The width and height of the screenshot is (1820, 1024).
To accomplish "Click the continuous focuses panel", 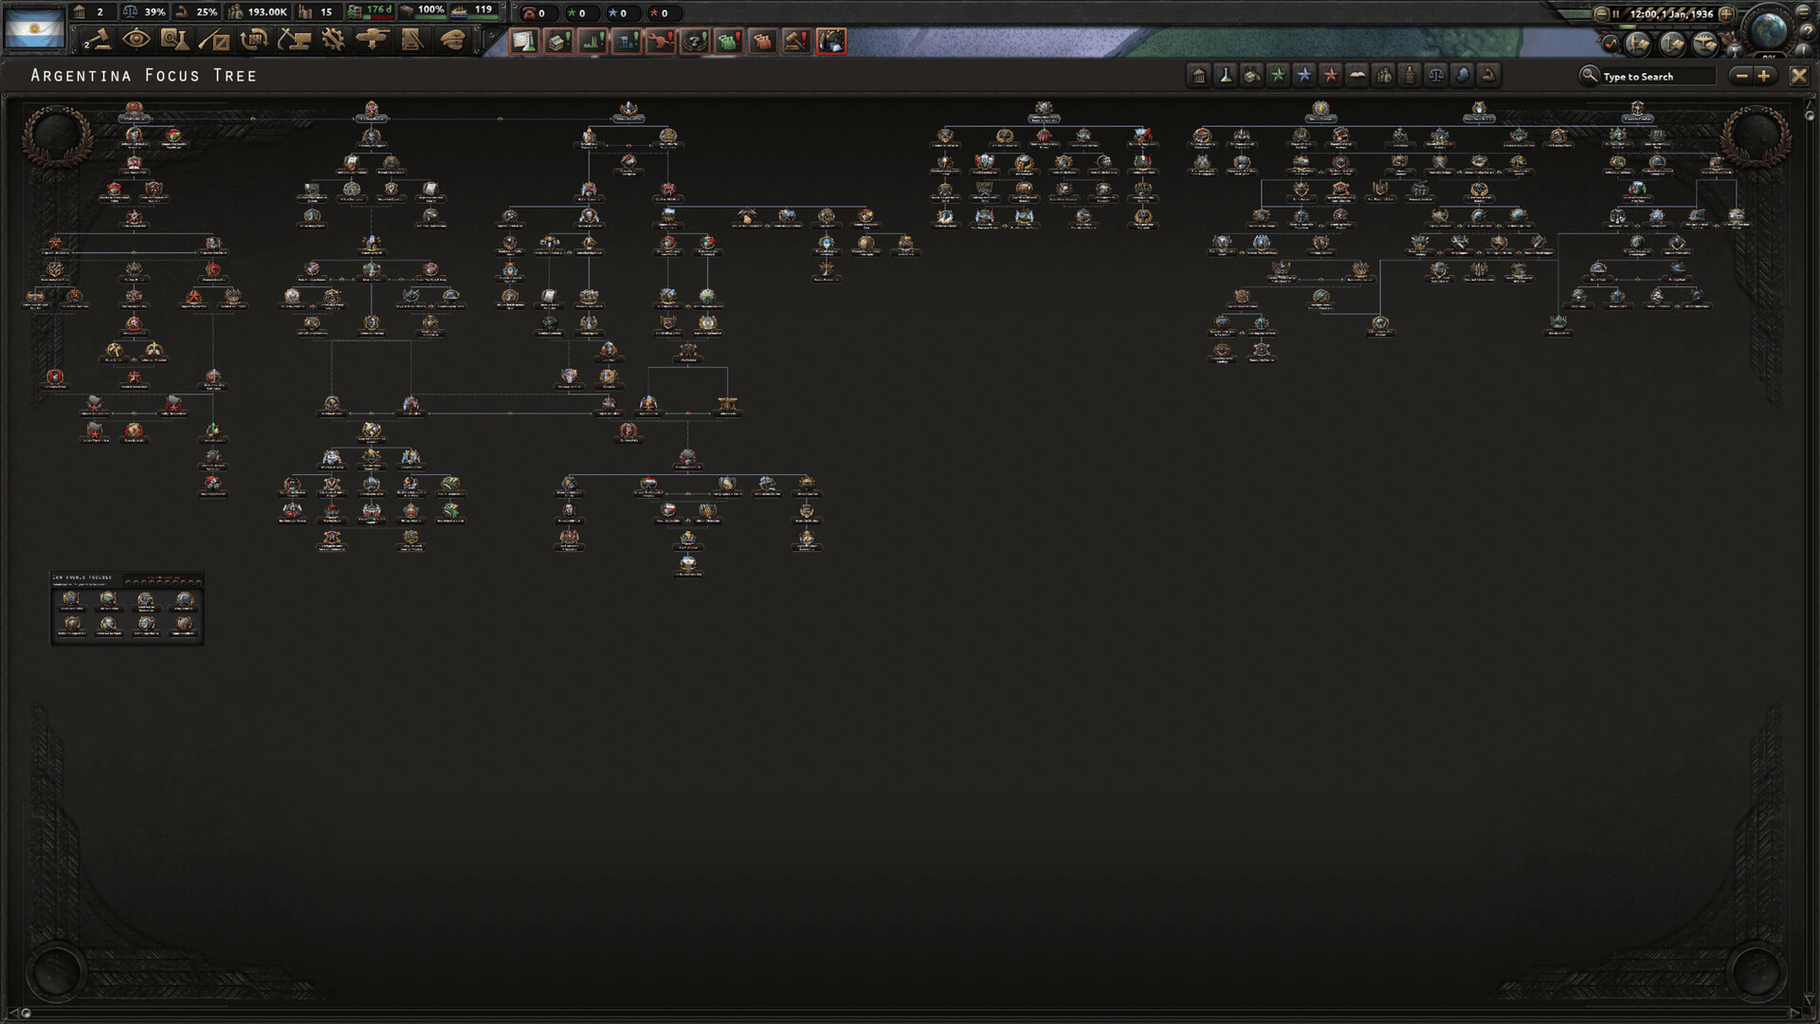I will tap(127, 608).
